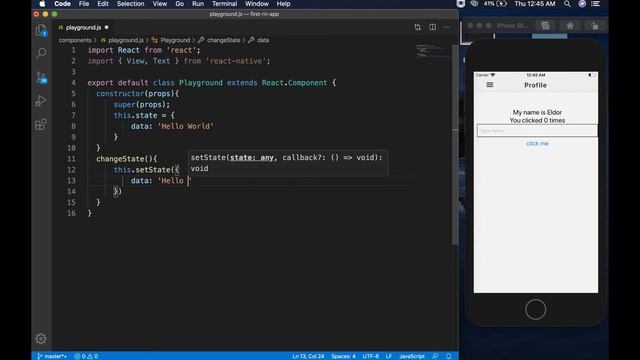This screenshot has width=640, height=360.
Task: Expand the Playground class breadcrumb
Action: point(175,40)
